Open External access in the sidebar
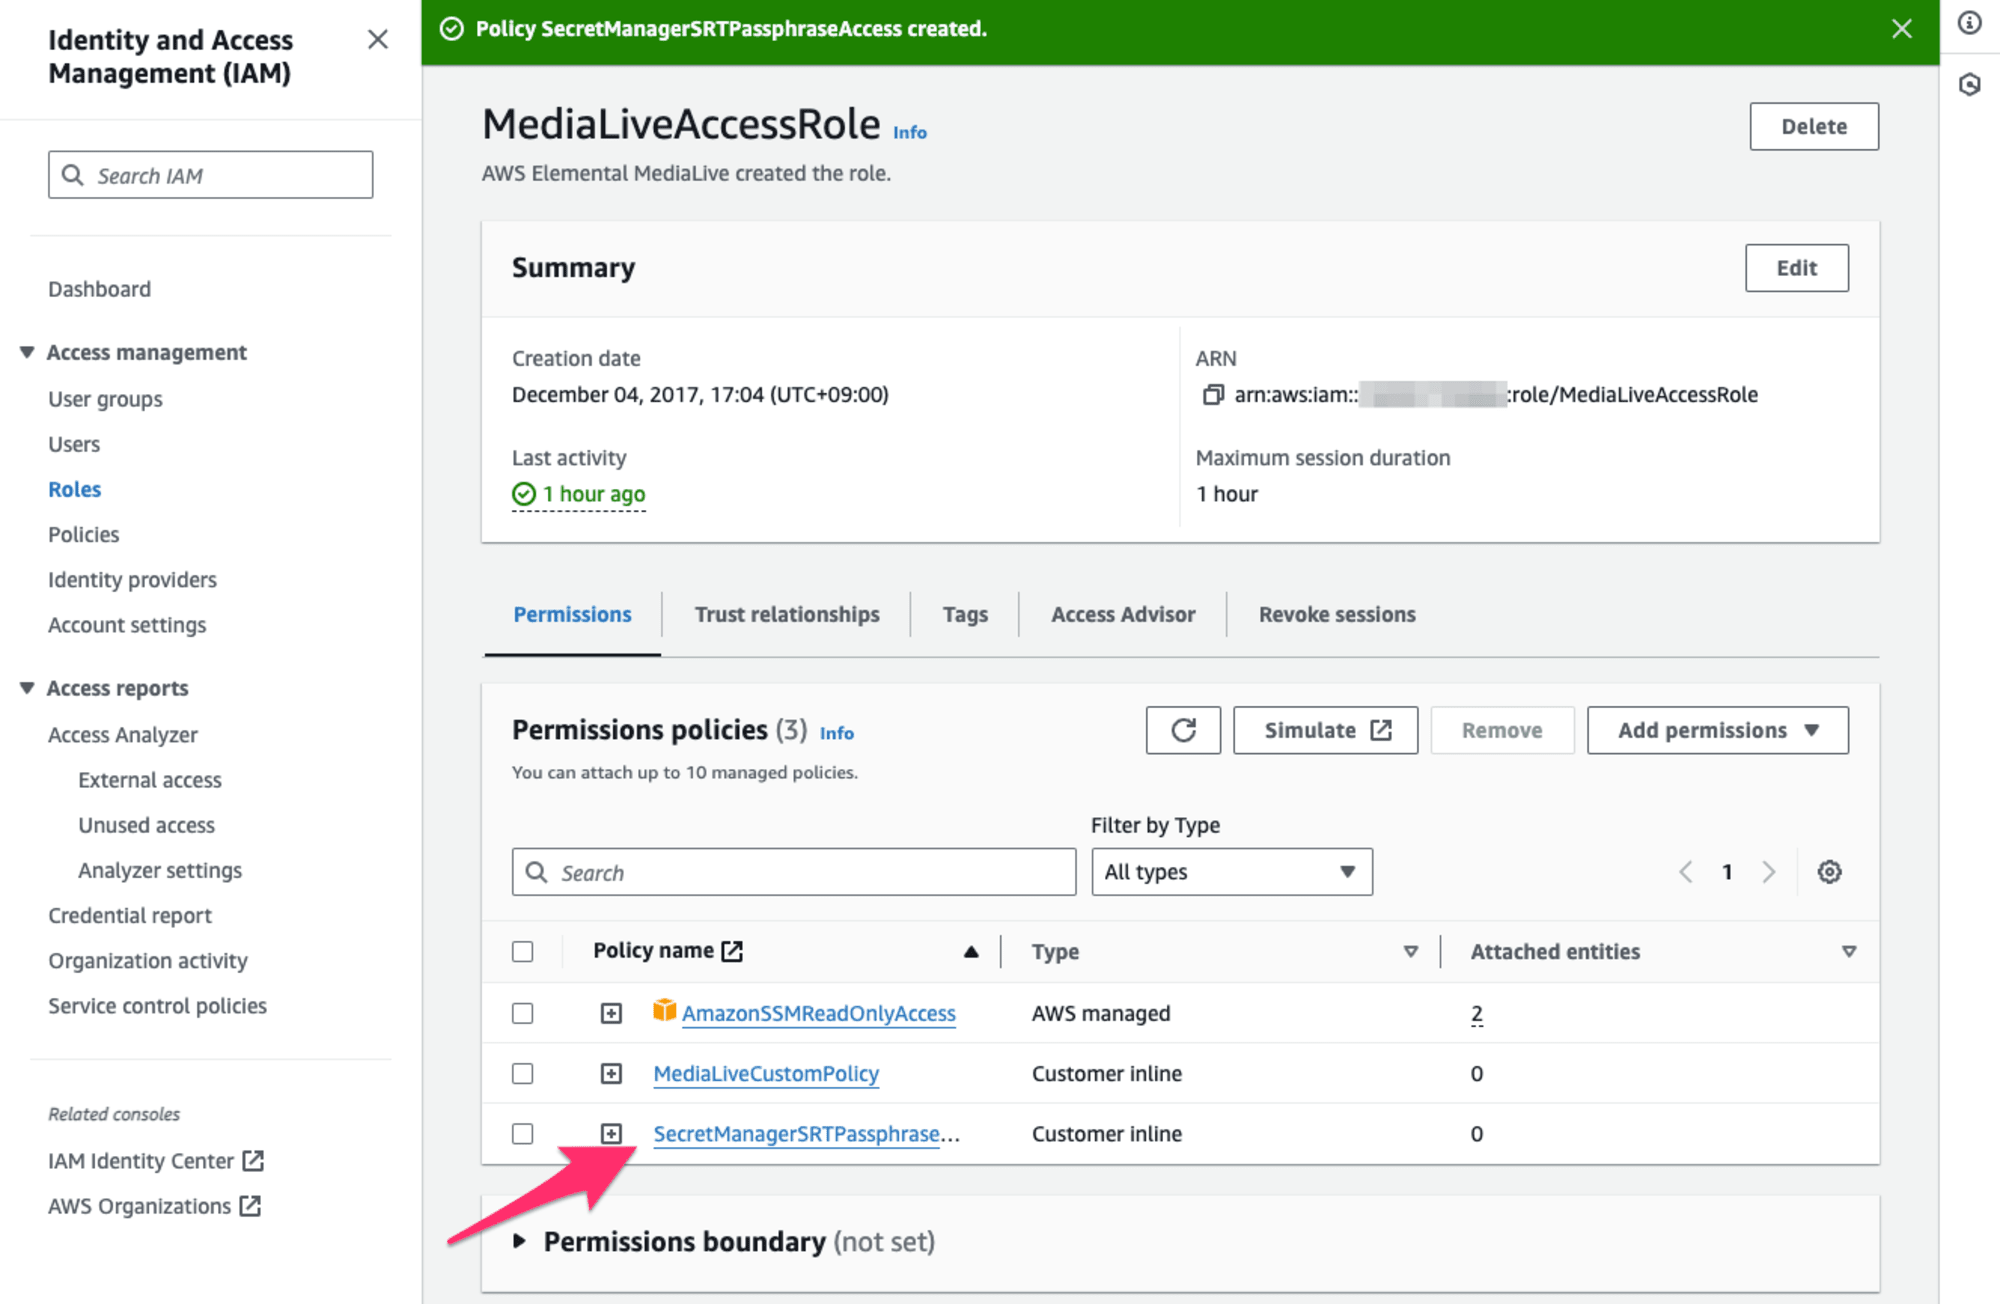 150,780
